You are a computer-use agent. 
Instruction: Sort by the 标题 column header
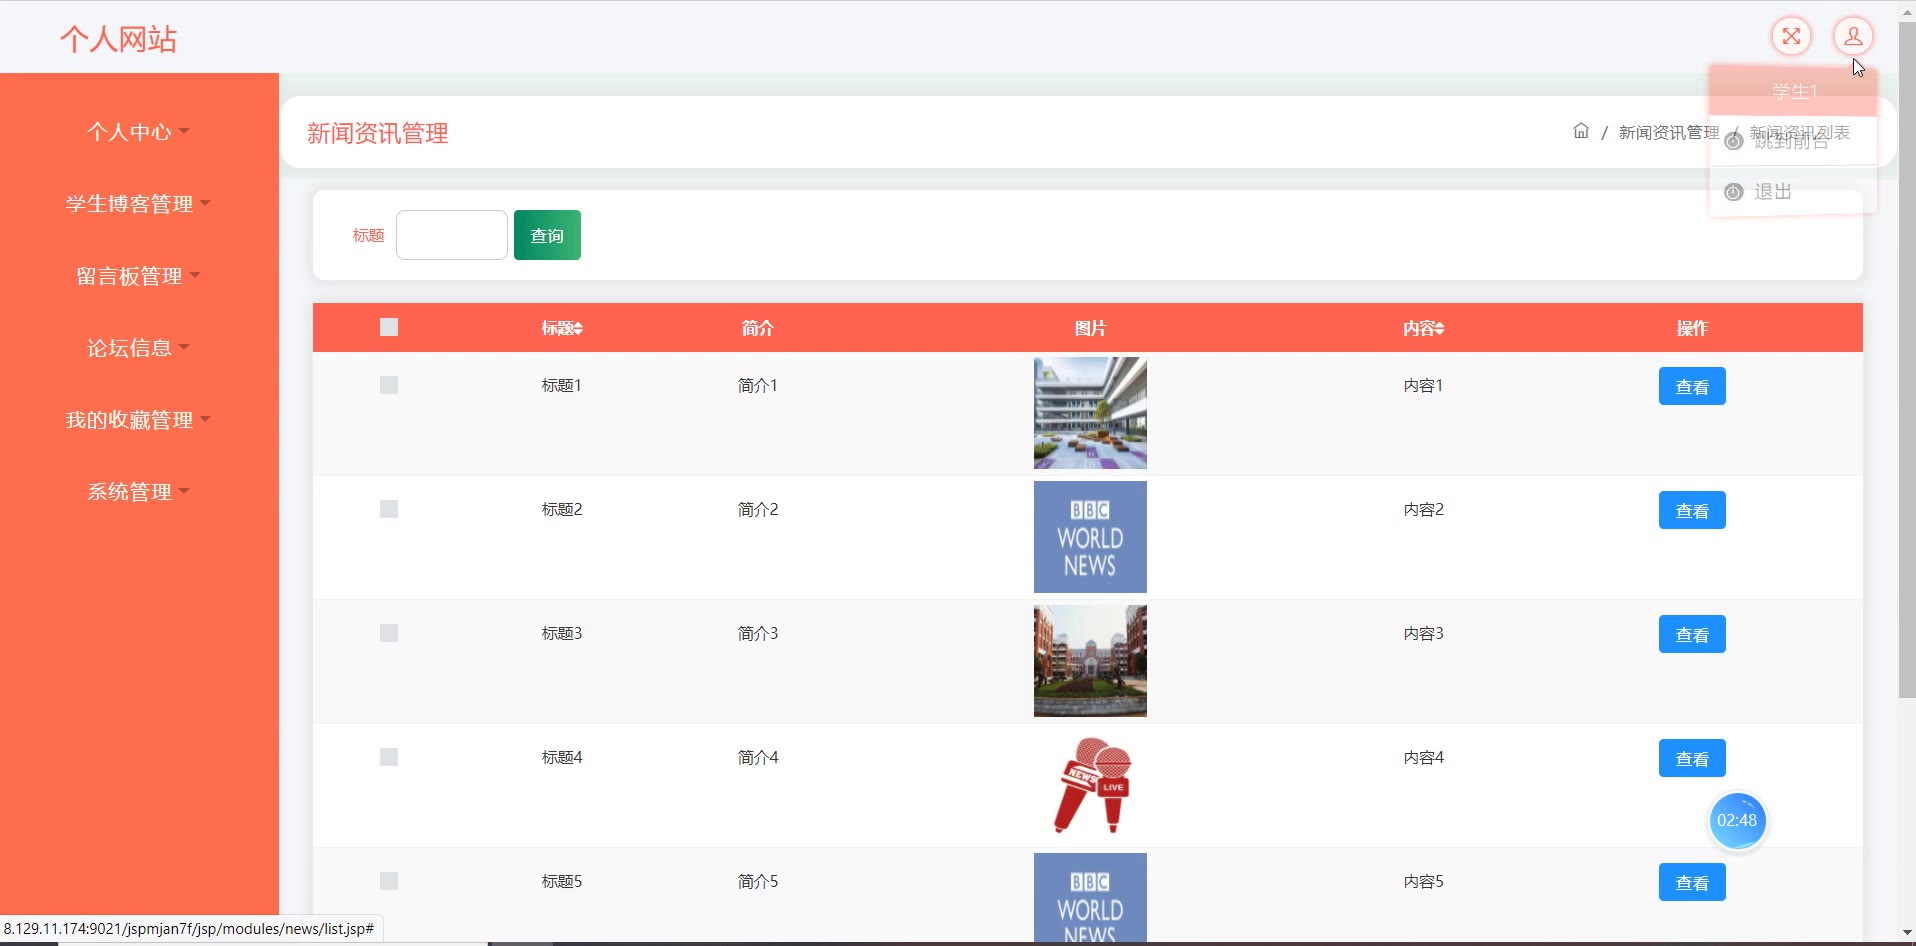[562, 328]
